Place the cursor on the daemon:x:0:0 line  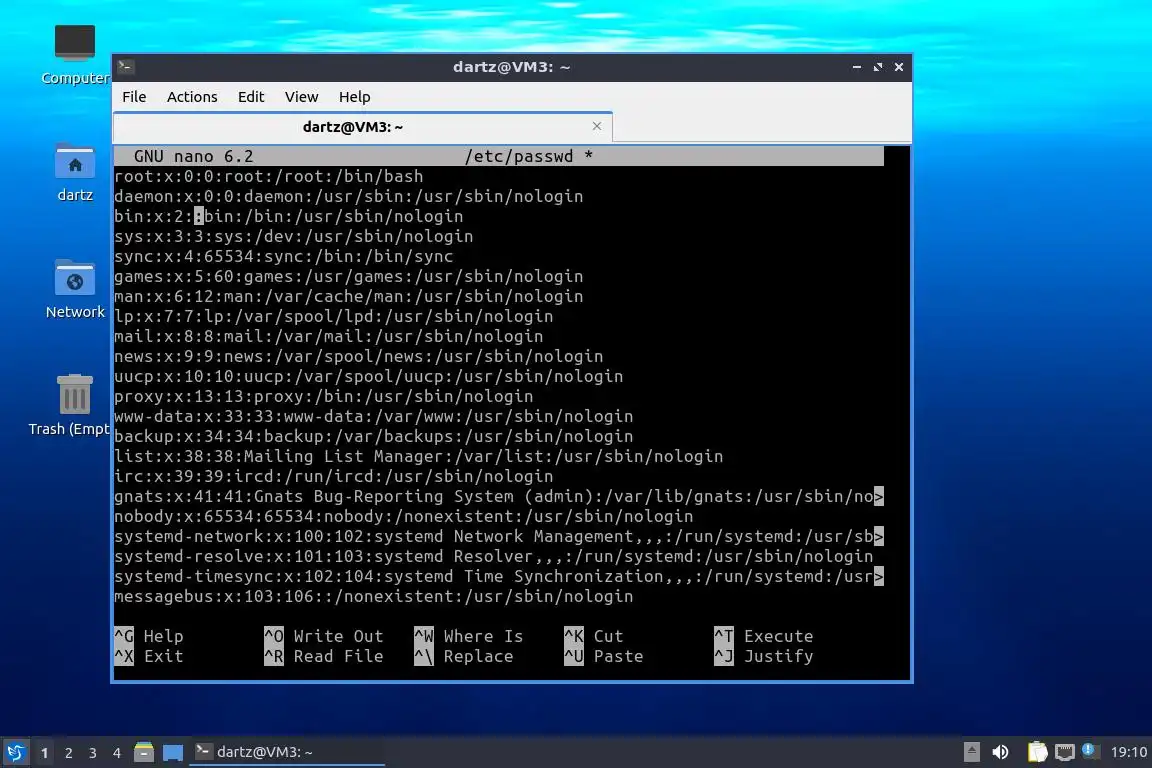[x=349, y=196]
